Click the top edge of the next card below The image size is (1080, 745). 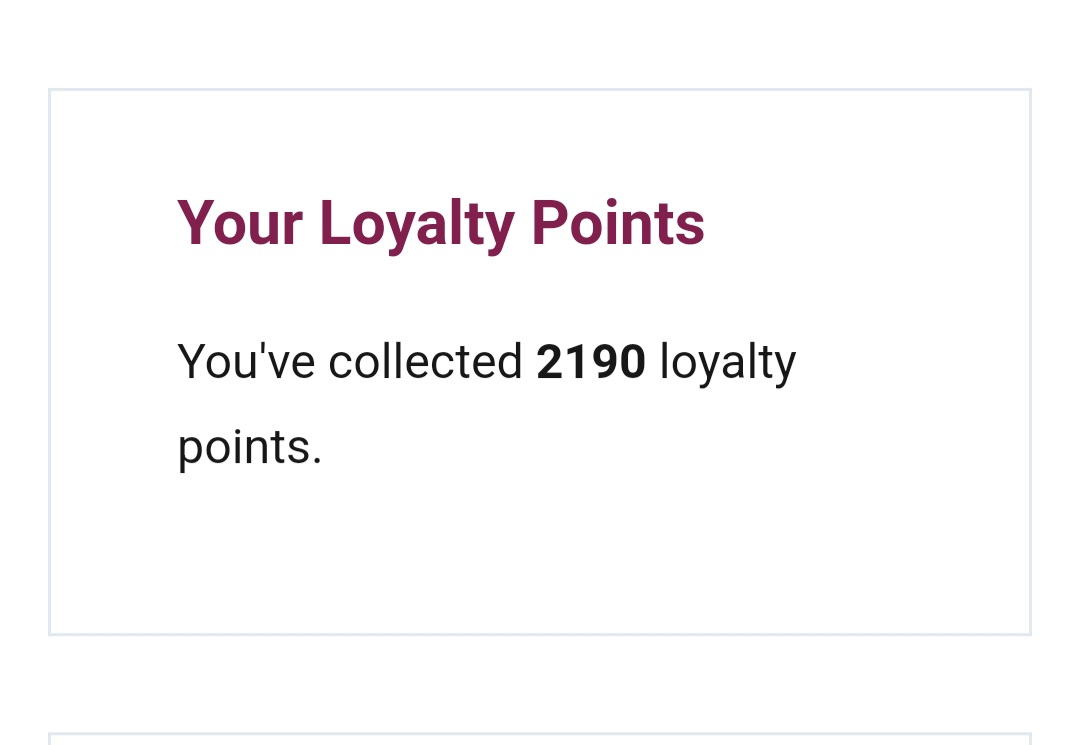[x=540, y=735]
